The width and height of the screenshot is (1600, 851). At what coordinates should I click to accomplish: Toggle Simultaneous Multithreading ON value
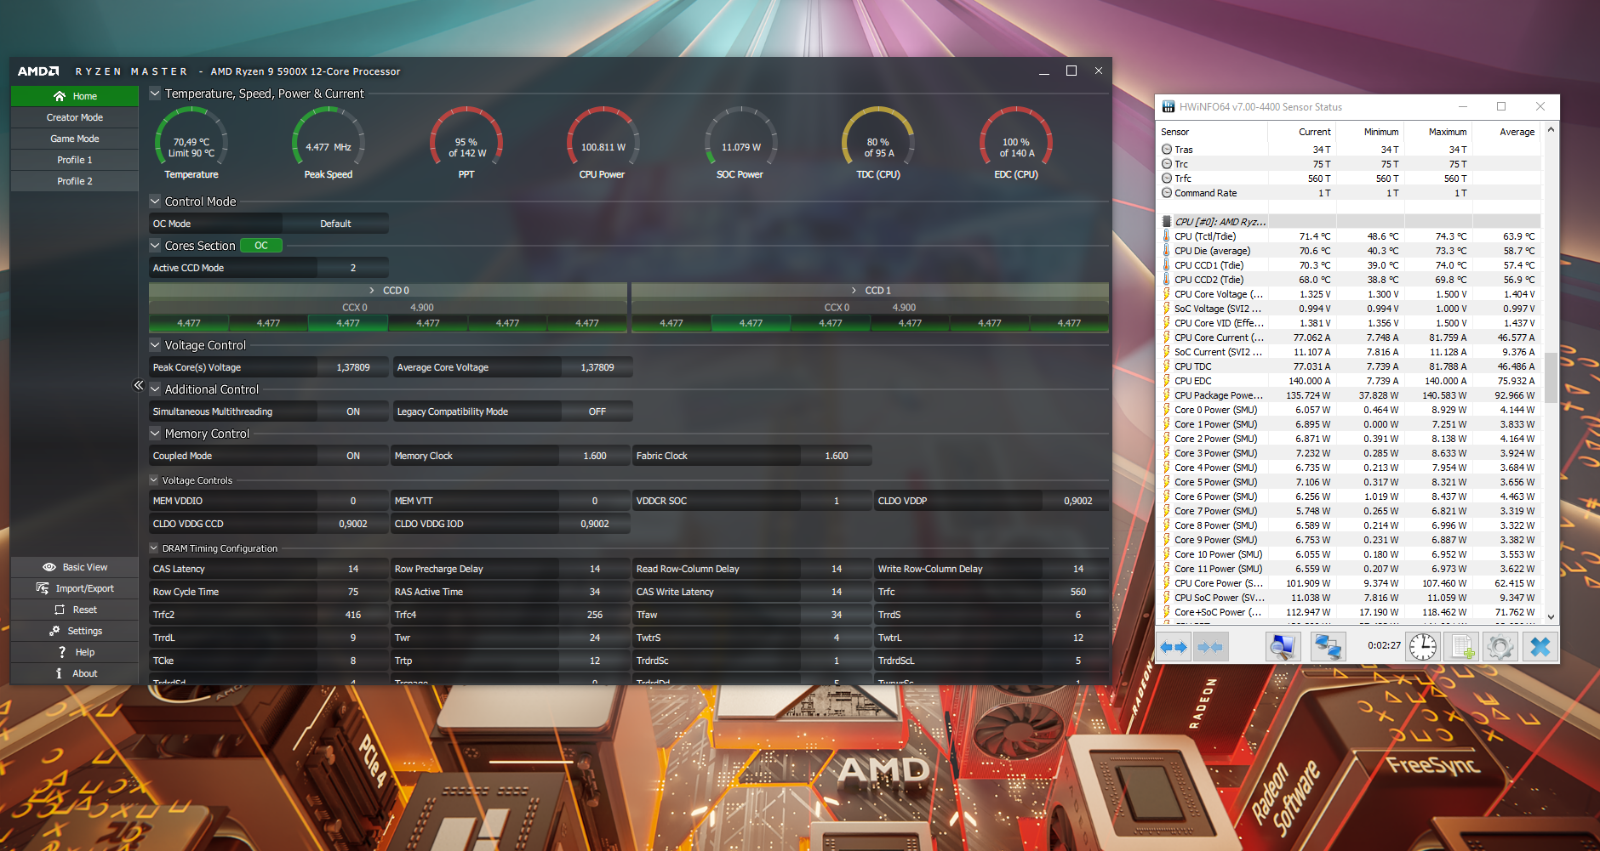coord(353,411)
